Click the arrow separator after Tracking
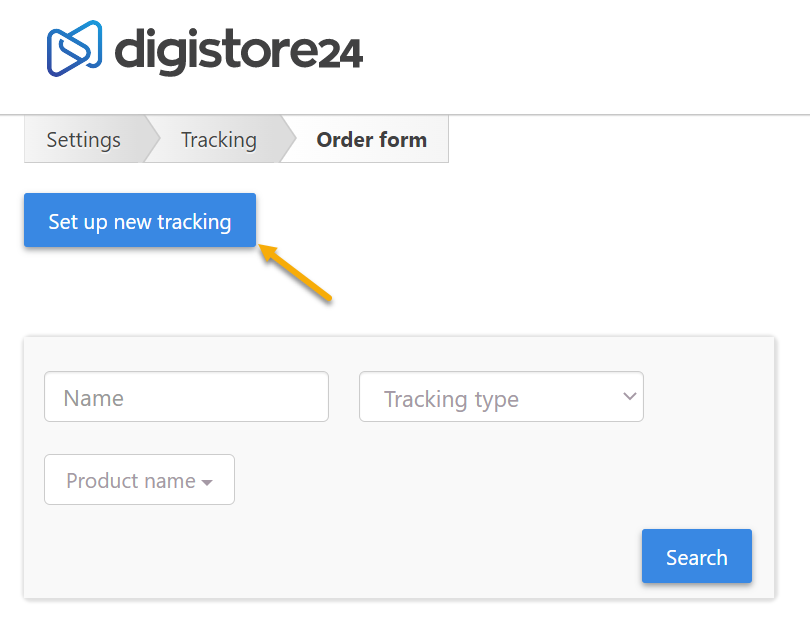 288,140
